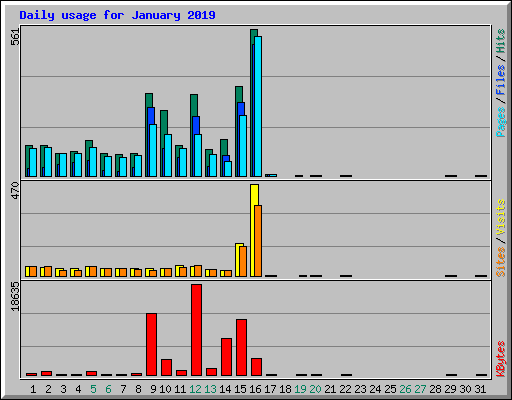Viewport: 512px width, 400px height.
Task: Click day 23 on the x-axis
Action: [360, 389]
